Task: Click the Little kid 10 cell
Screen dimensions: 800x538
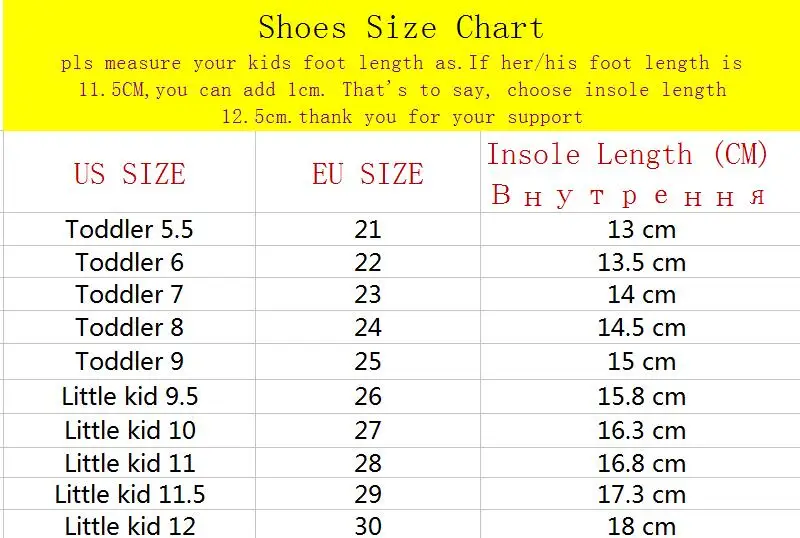Action: [x=130, y=430]
